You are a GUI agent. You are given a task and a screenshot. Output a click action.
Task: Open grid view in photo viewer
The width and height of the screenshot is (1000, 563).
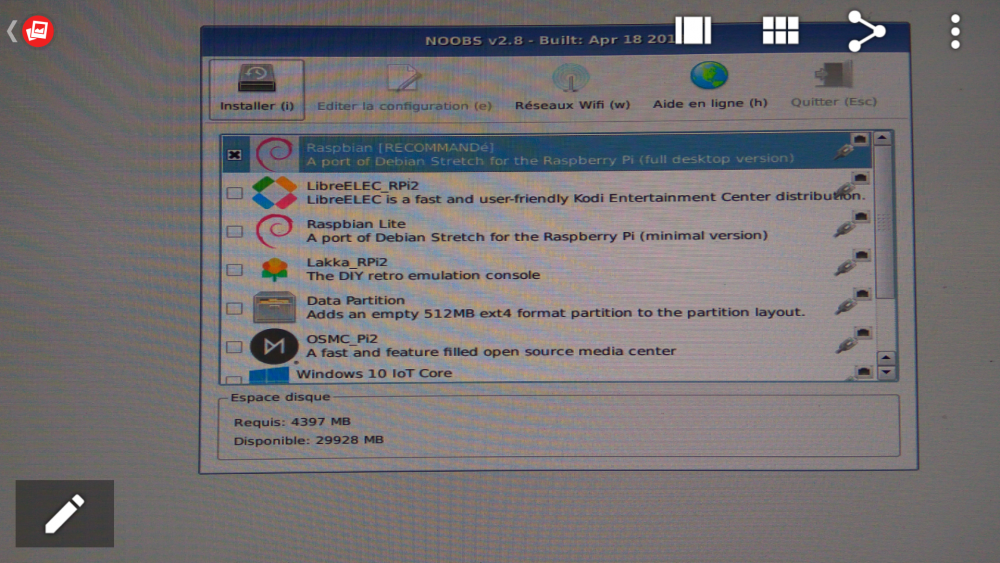(x=781, y=30)
